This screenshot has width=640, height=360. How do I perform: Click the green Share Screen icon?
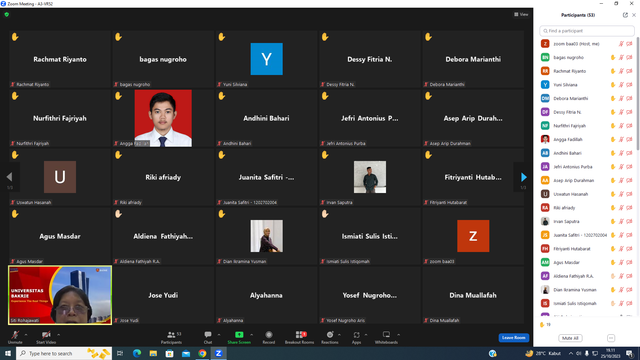coord(239,335)
